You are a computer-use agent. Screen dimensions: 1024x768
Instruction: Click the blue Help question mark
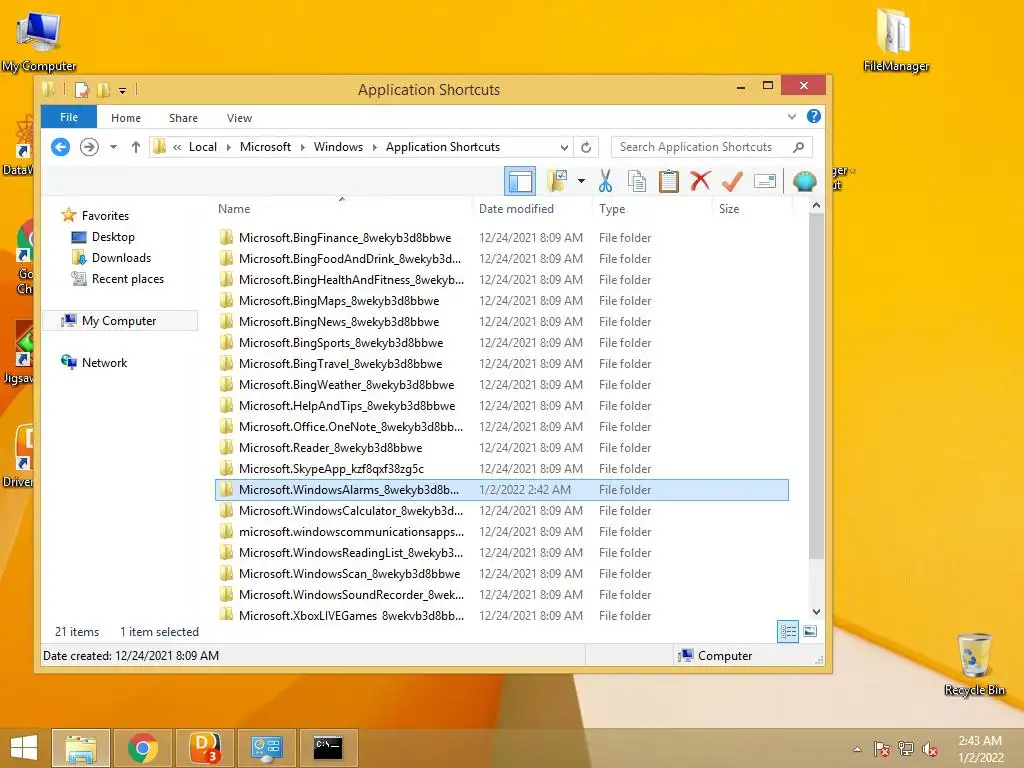tap(813, 116)
